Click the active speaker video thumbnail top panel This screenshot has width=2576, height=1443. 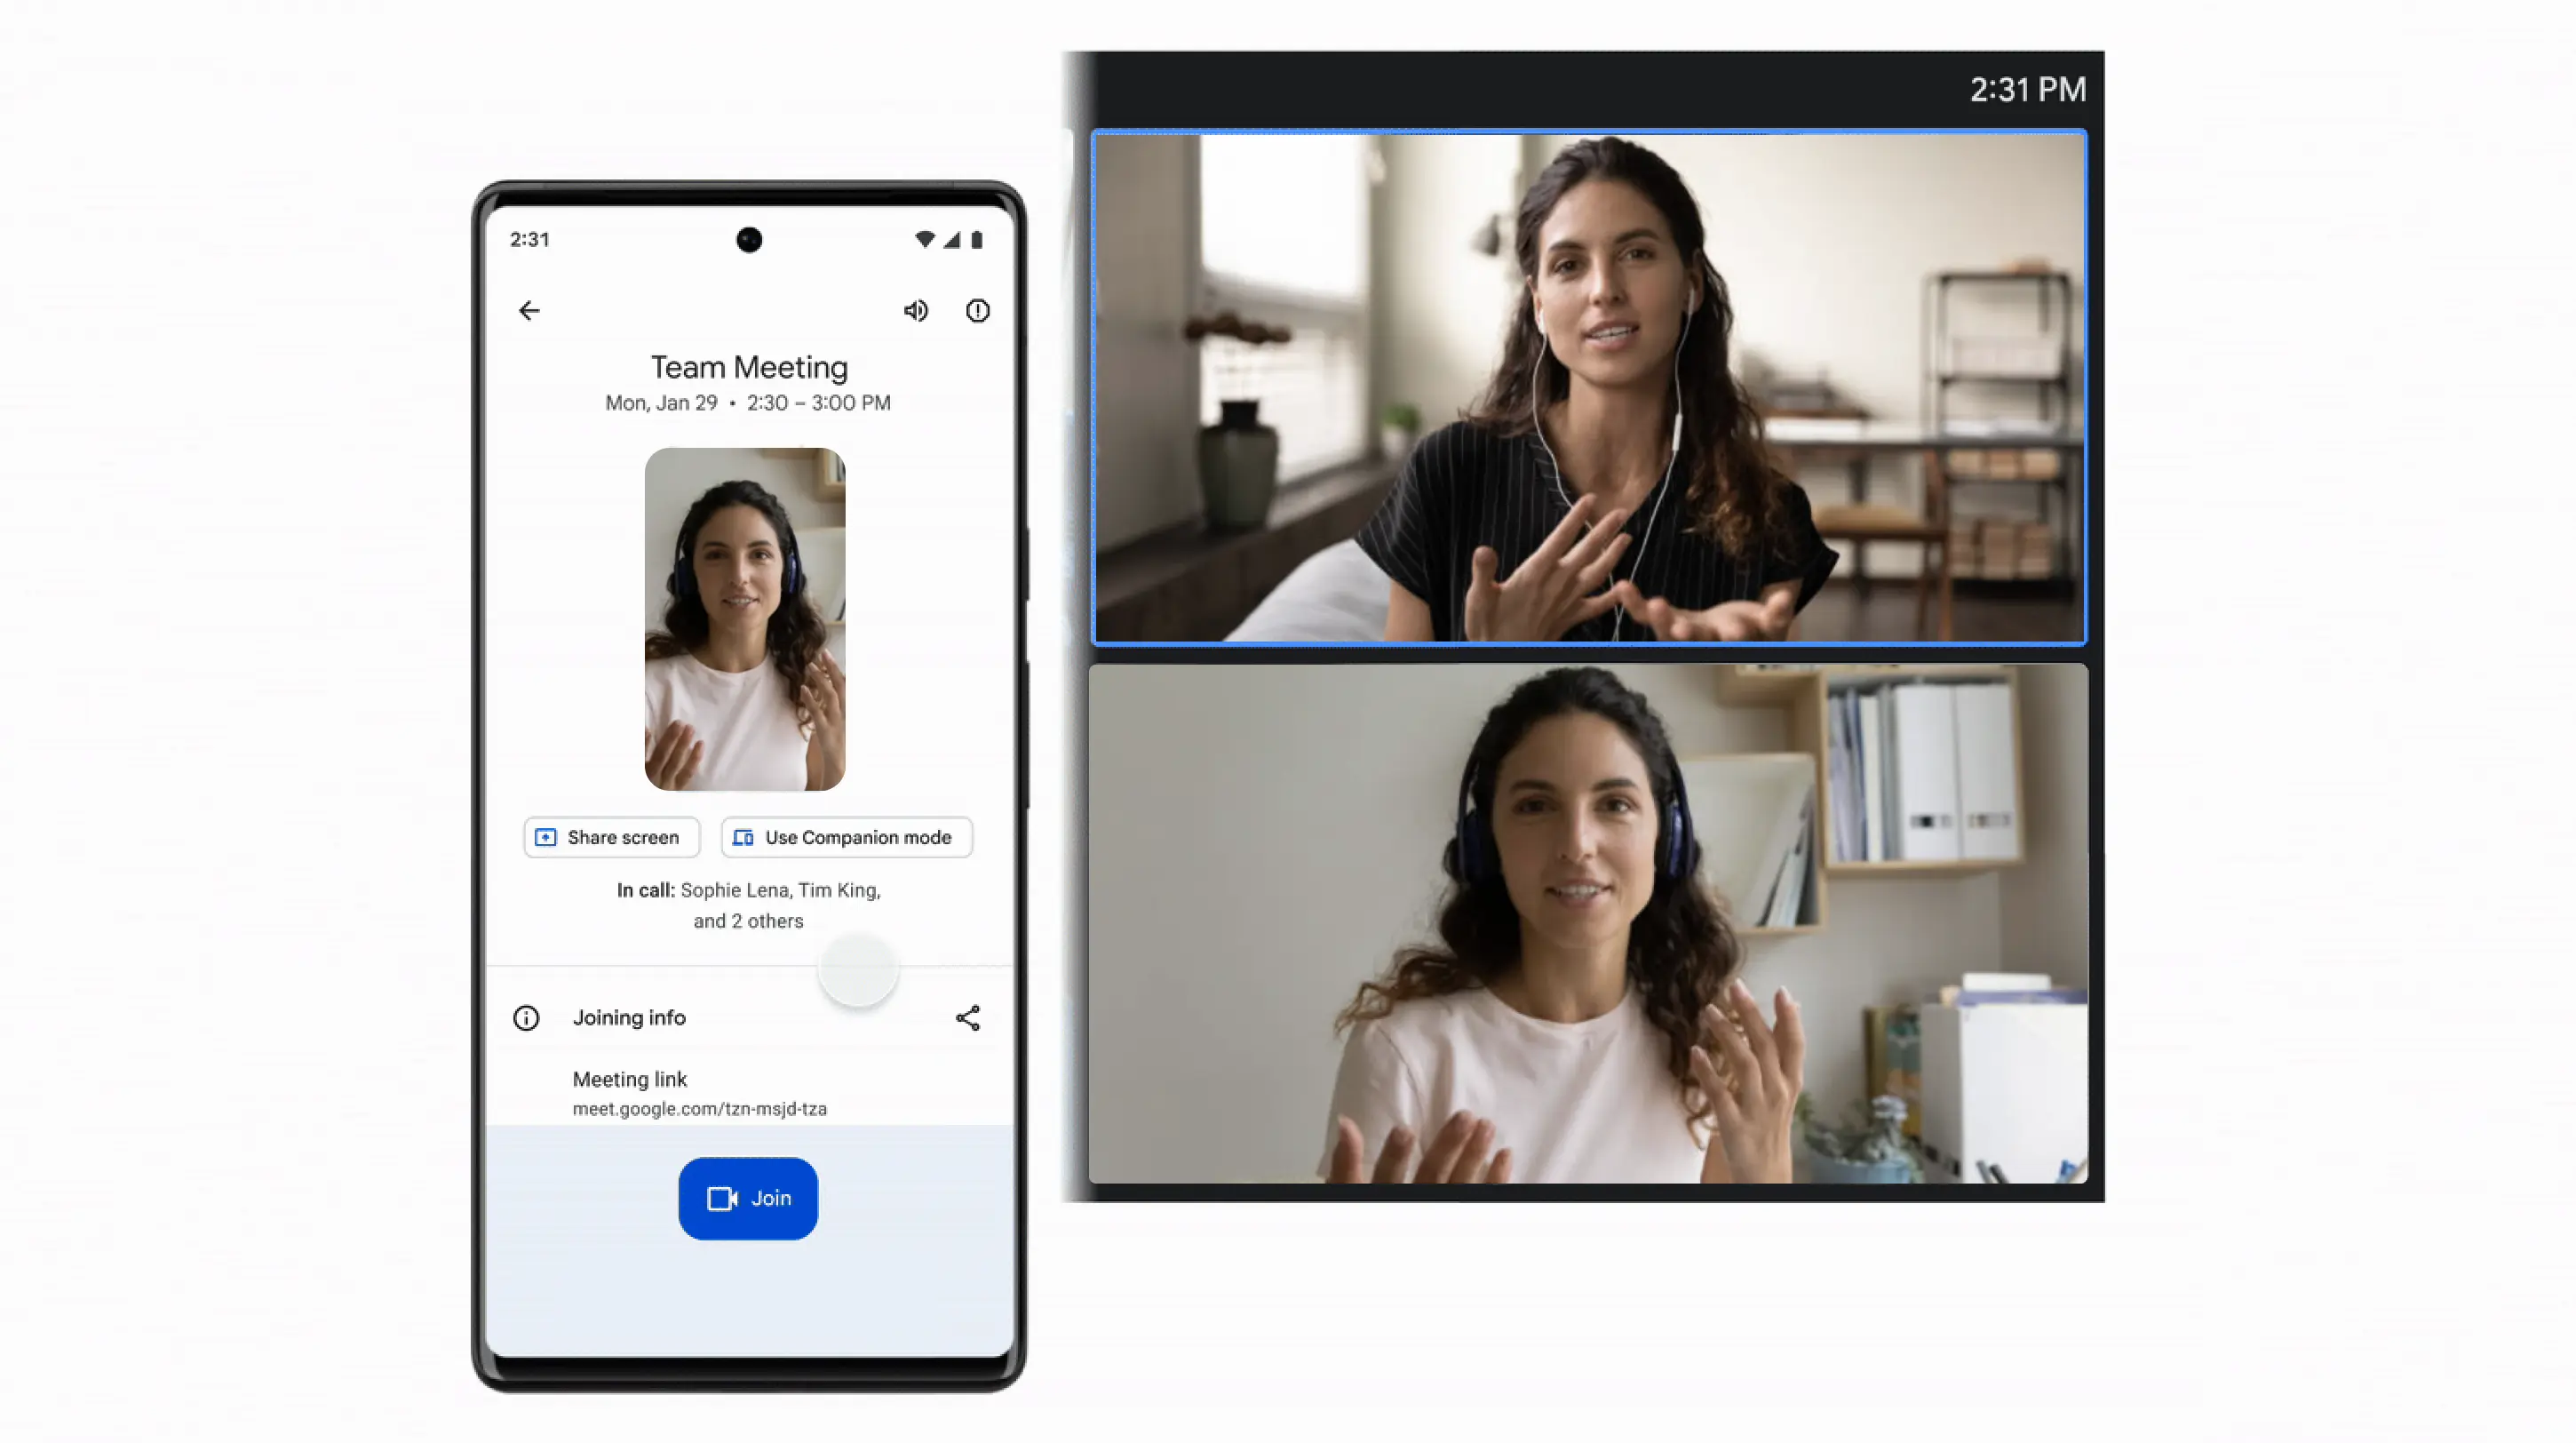click(x=1587, y=386)
